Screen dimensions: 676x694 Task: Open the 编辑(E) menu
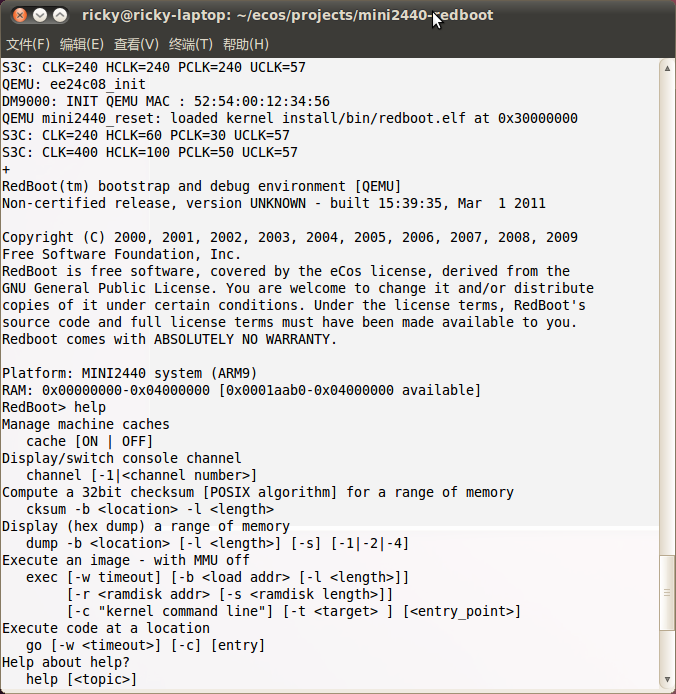(x=81, y=44)
